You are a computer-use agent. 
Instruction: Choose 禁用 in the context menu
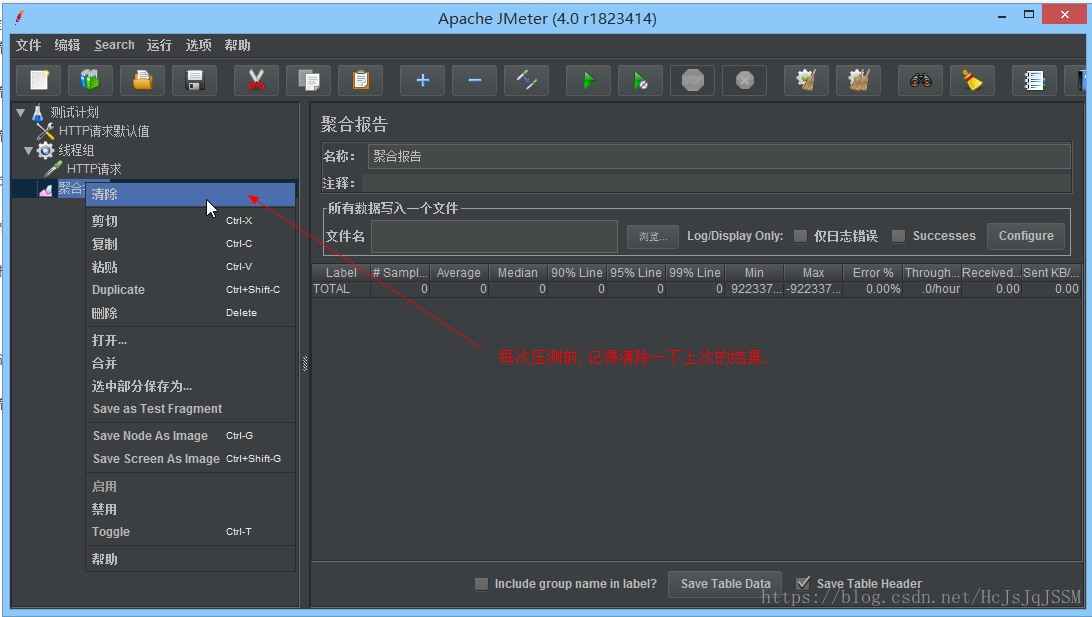[x=190, y=509]
